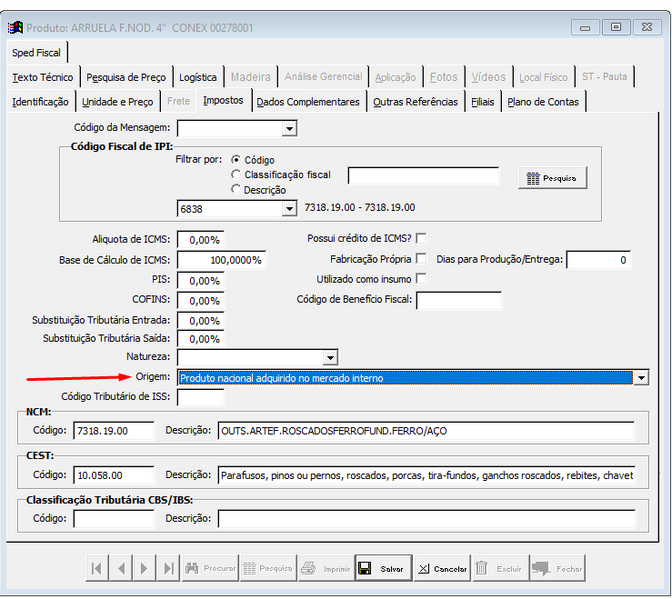This screenshot has width=672, height=599.
Task: Go to the next record
Action: pyautogui.click(x=144, y=568)
